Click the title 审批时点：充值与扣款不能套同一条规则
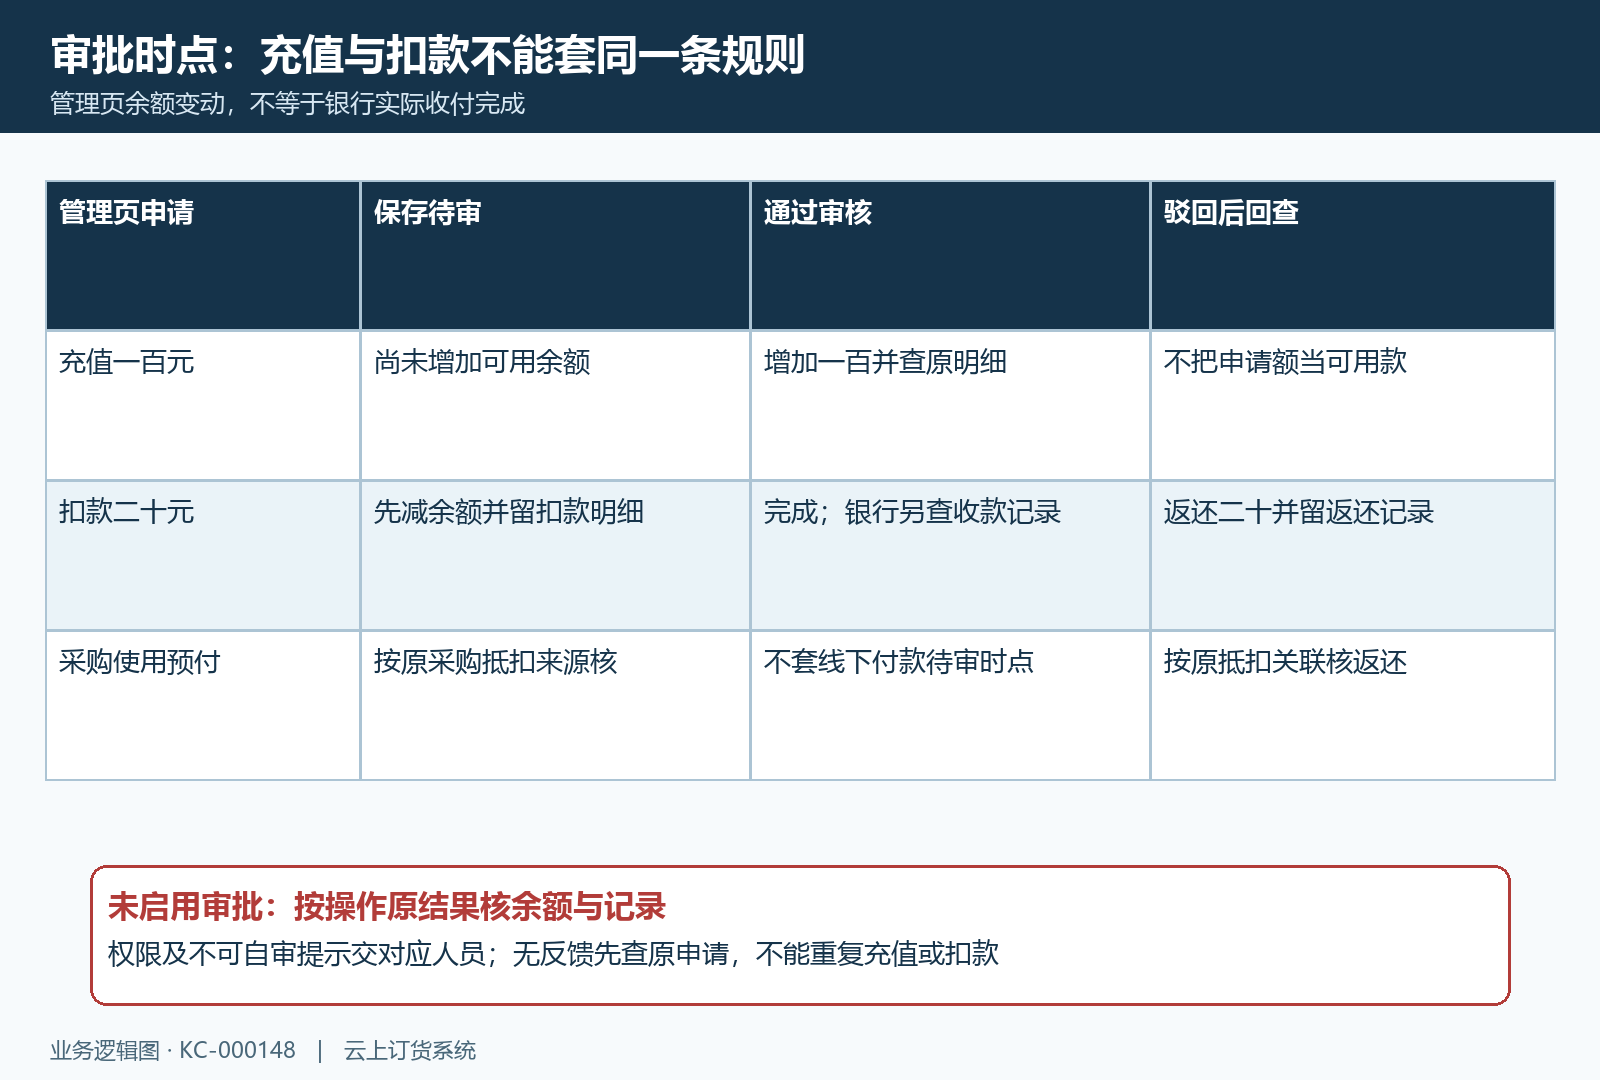The width and height of the screenshot is (1600, 1080). [x=428, y=55]
